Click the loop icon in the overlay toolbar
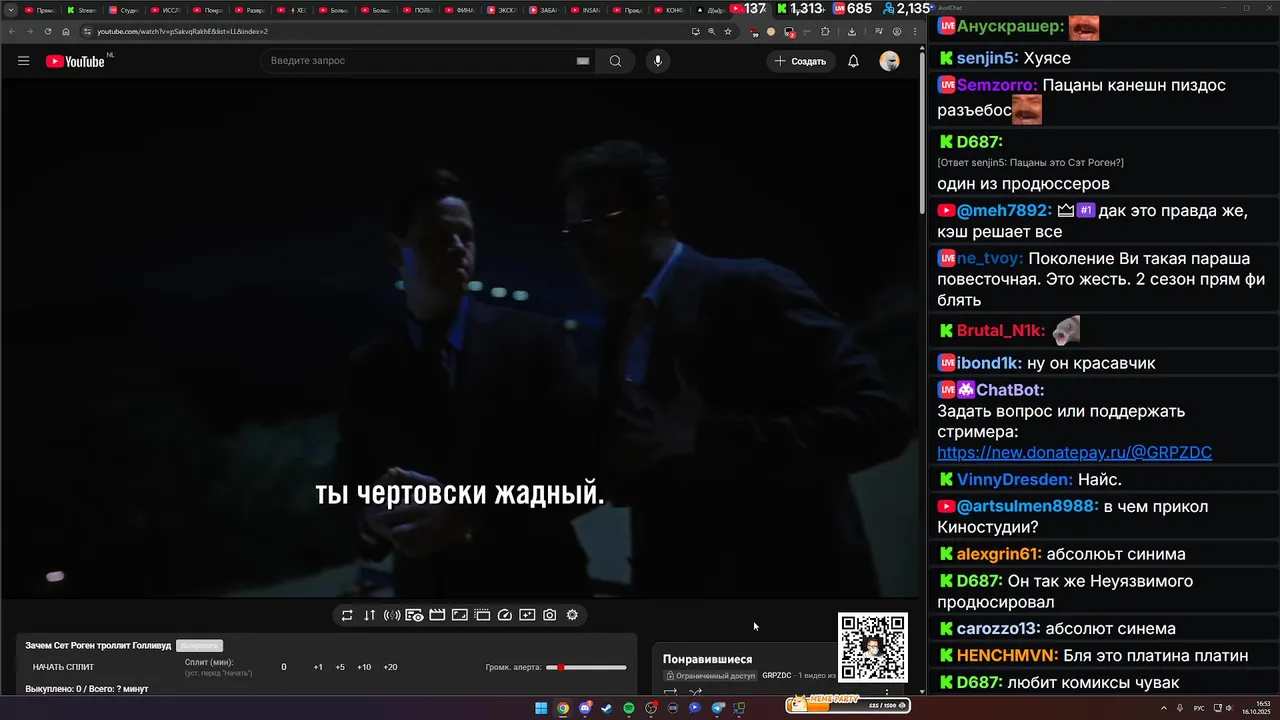 coord(347,615)
